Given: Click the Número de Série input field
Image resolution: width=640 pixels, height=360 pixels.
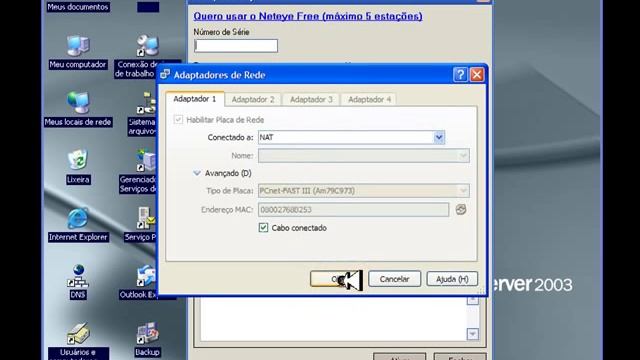Looking at the screenshot, I should click(236, 46).
